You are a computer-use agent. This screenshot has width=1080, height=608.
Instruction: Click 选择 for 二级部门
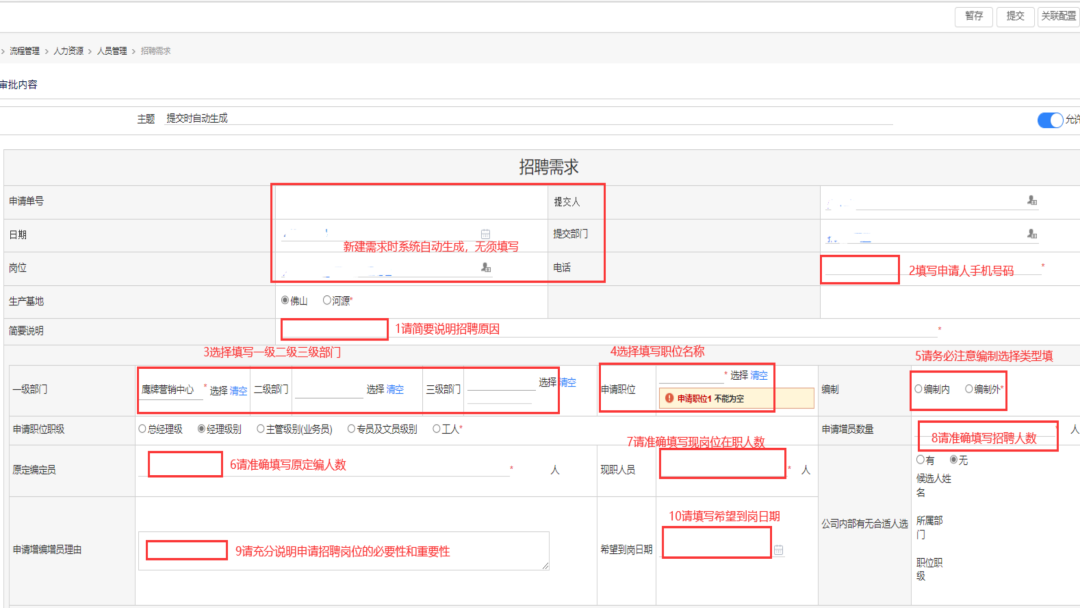point(375,390)
